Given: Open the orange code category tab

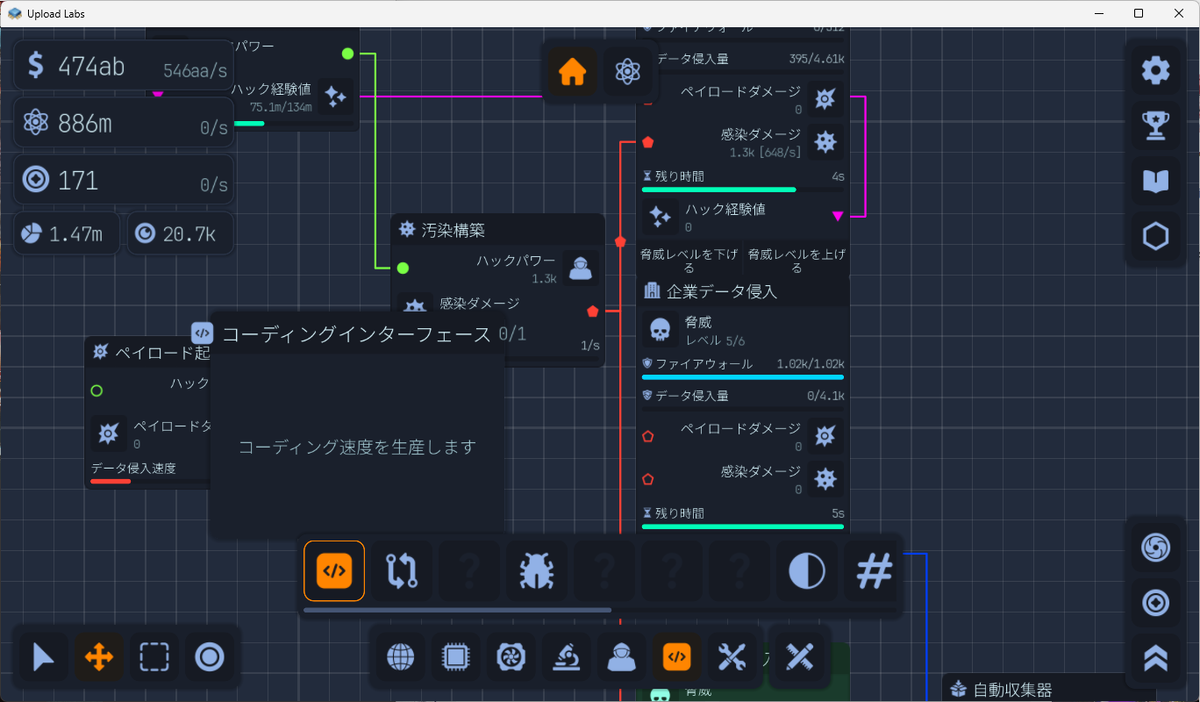Looking at the screenshot, I should point(677,657).
